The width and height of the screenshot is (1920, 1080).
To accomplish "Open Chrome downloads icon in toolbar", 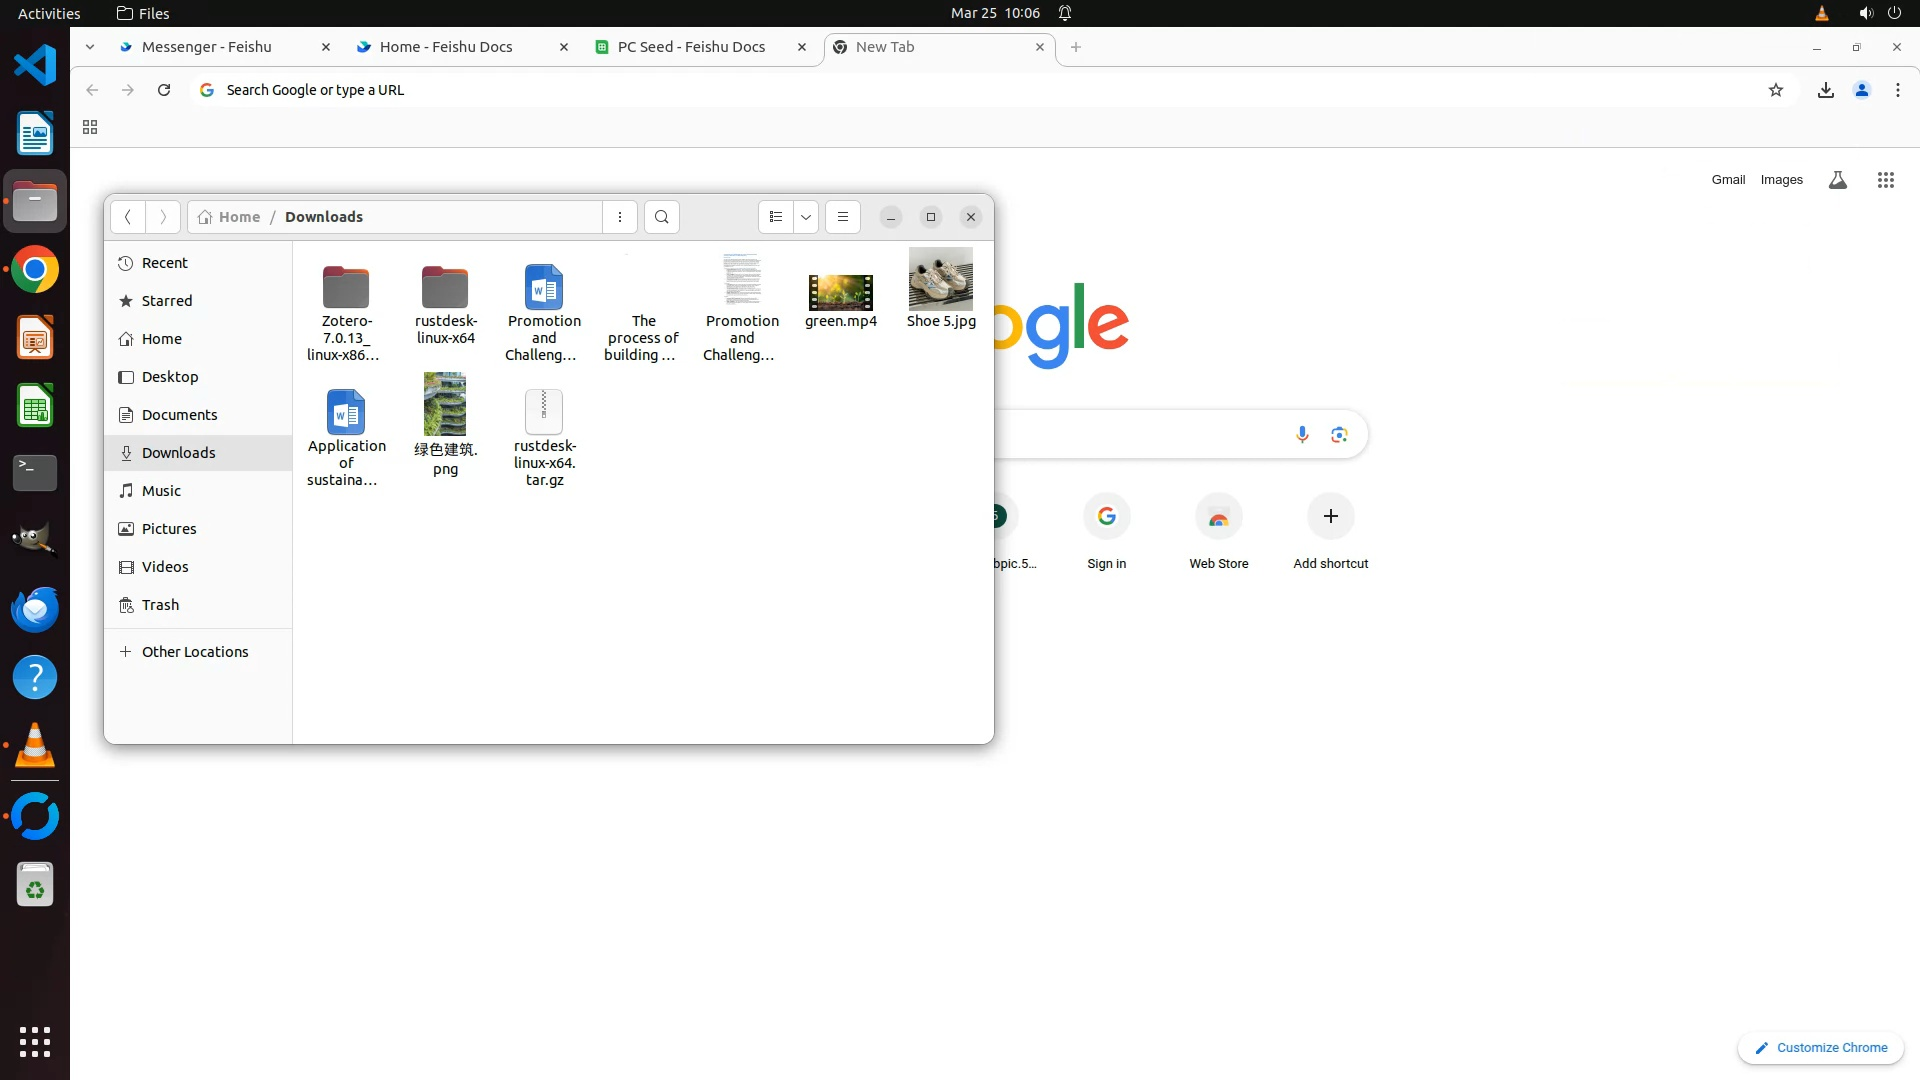I will [x=1825, y=90].
